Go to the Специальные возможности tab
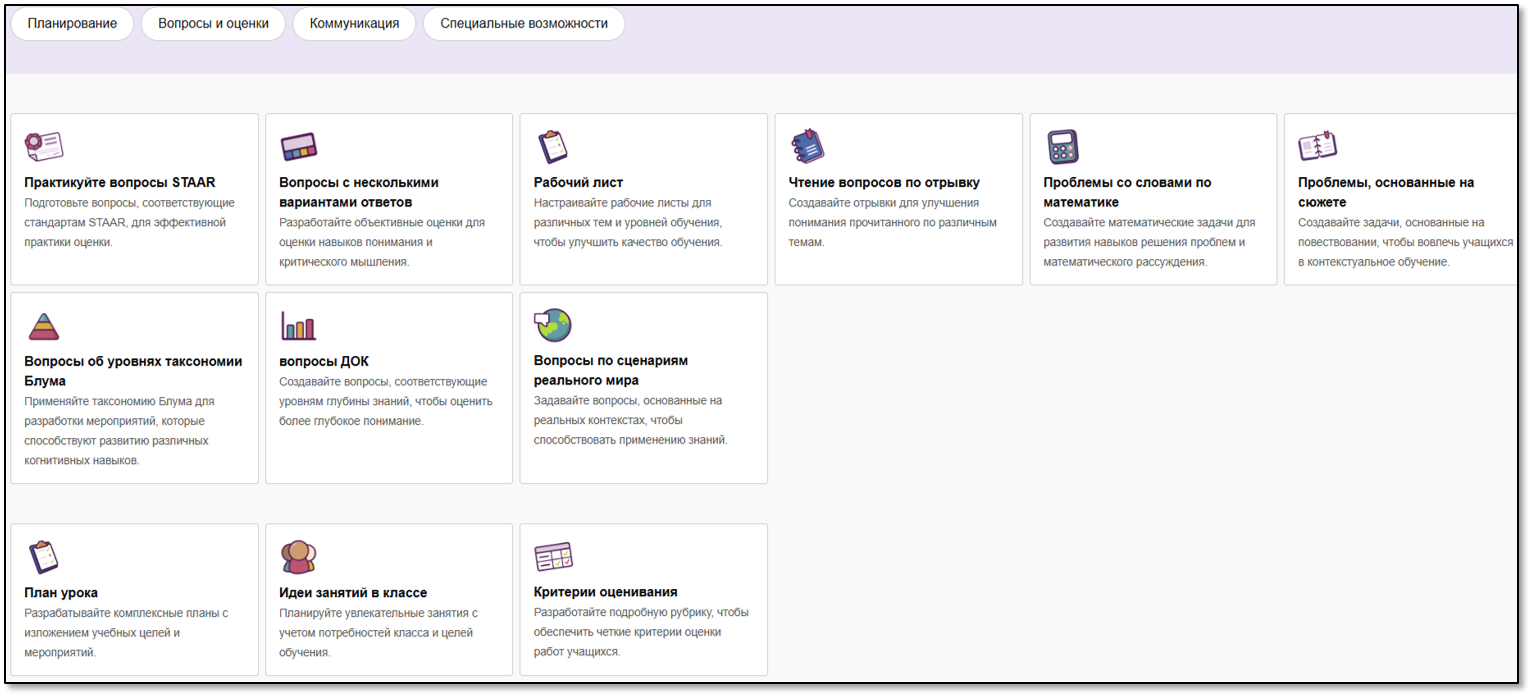The height and width of the screenshot is (697, 1532). click(524, 24)
